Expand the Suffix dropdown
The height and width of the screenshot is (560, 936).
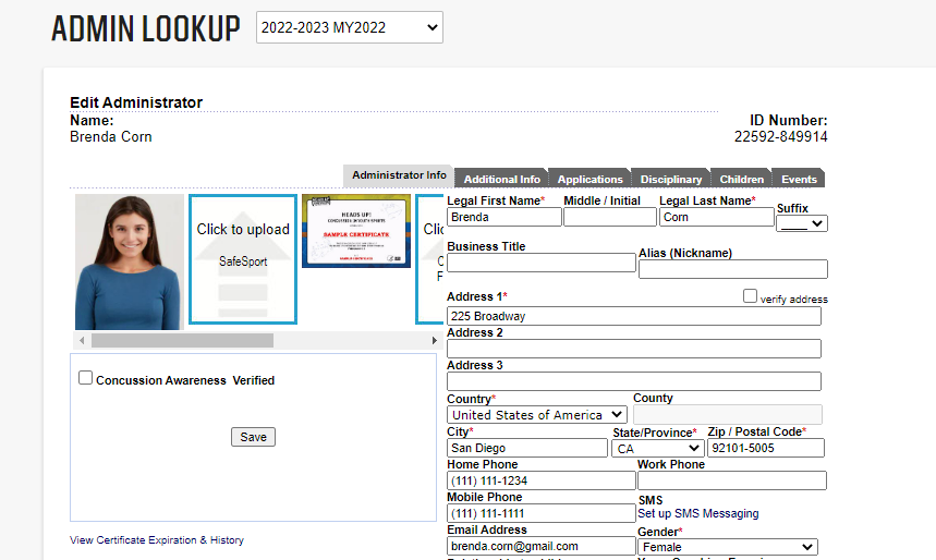click(802, 224)
